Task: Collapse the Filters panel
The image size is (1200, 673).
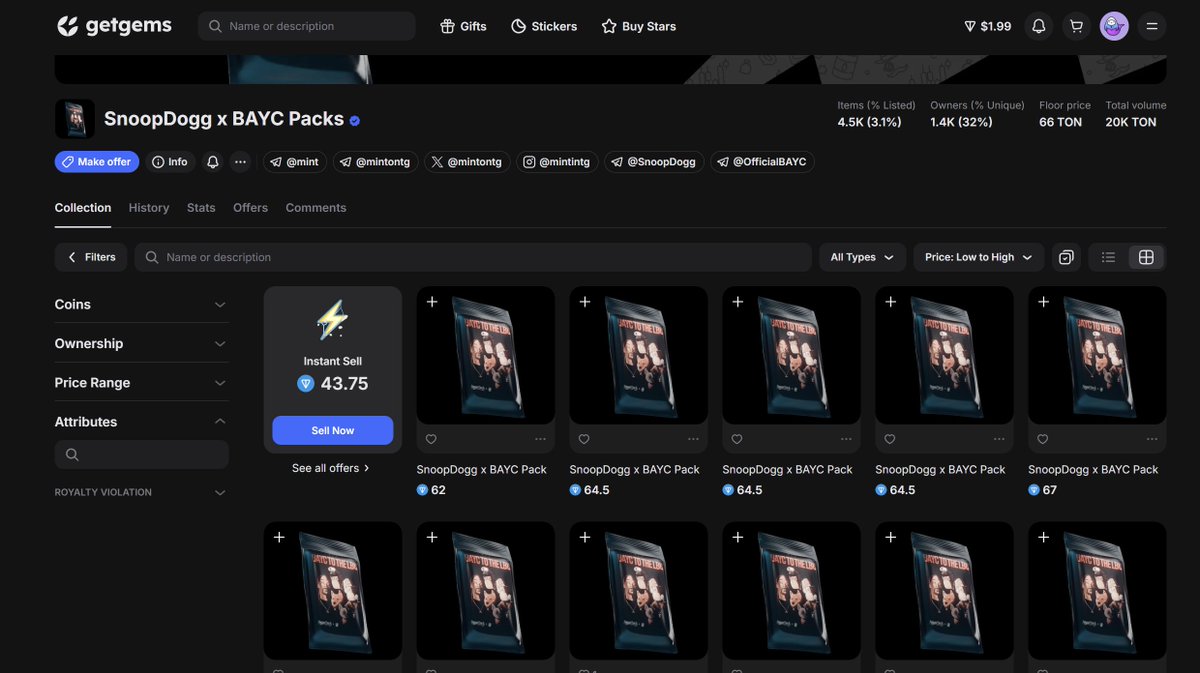Action: click(91, 257)
